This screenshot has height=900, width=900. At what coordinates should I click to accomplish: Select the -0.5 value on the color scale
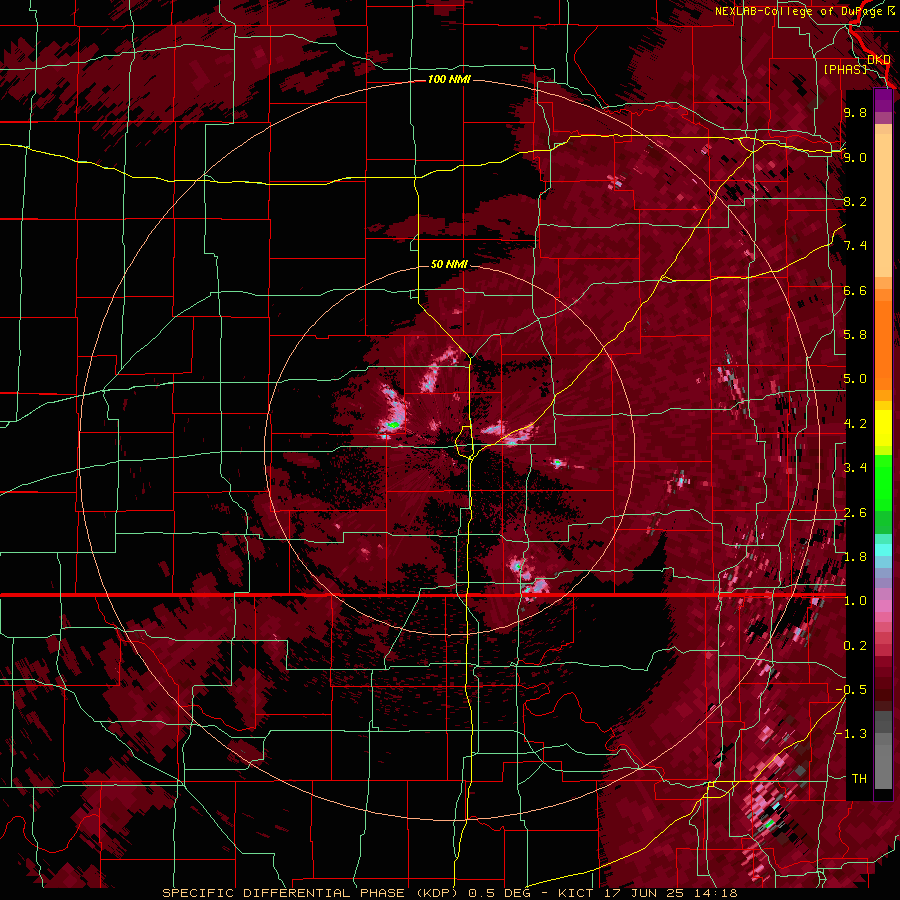[x=851, y=690]
